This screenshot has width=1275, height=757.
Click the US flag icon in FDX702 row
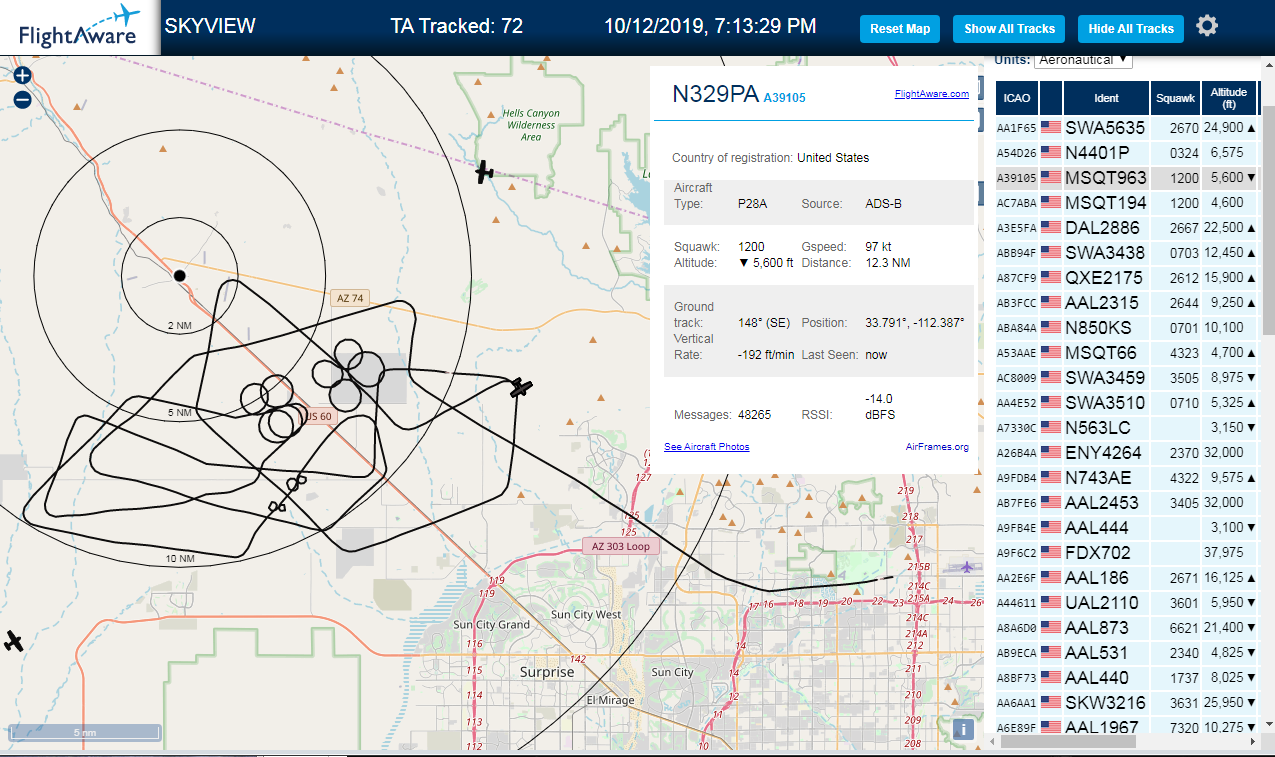click(x=1051, y=553)
